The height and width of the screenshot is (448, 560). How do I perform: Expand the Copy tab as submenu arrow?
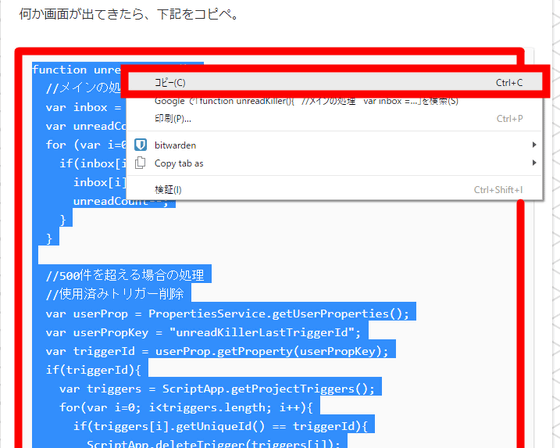[x=534, y=163]
